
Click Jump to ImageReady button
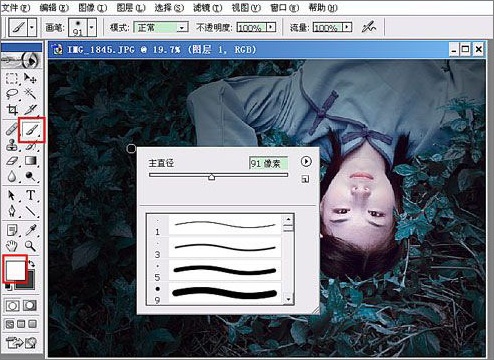[21, 342]
